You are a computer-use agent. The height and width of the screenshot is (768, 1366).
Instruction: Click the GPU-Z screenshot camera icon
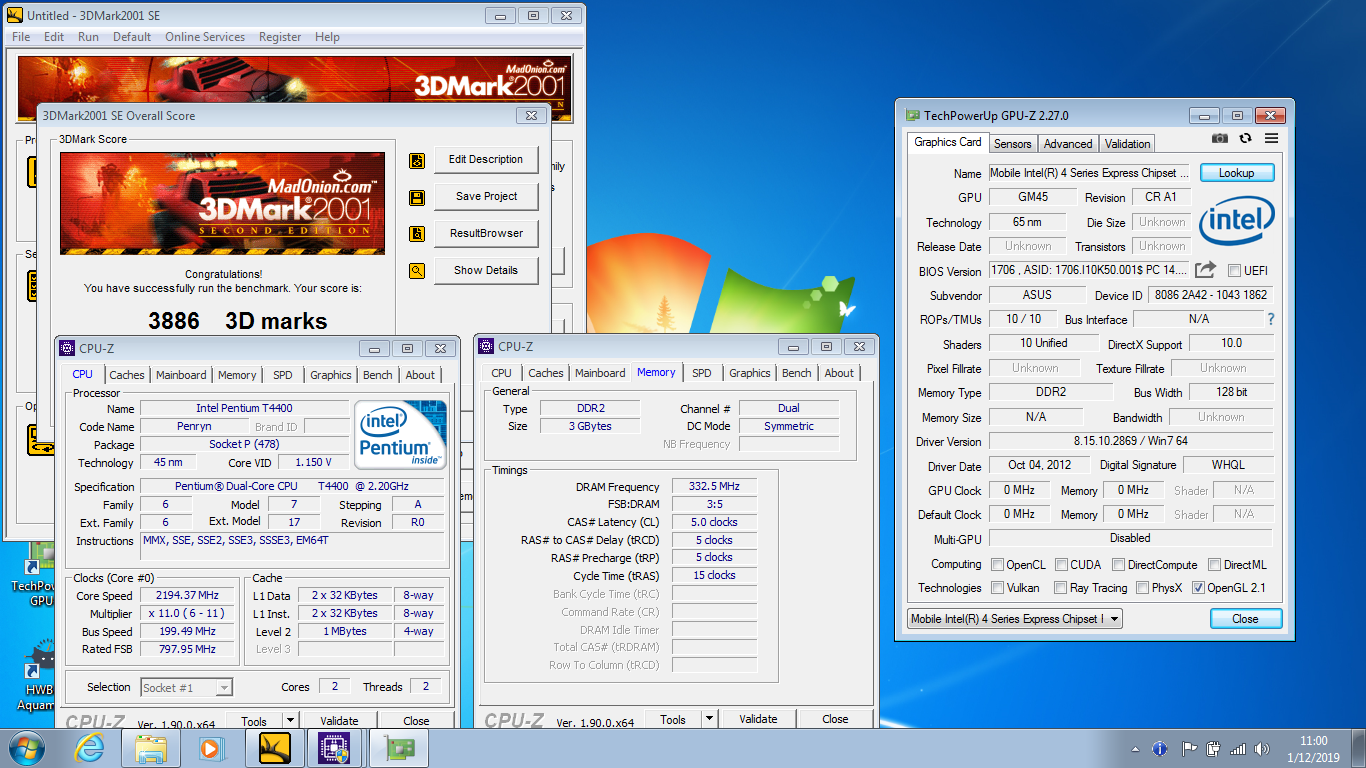pyautogui.click(x=1220, y=139)
